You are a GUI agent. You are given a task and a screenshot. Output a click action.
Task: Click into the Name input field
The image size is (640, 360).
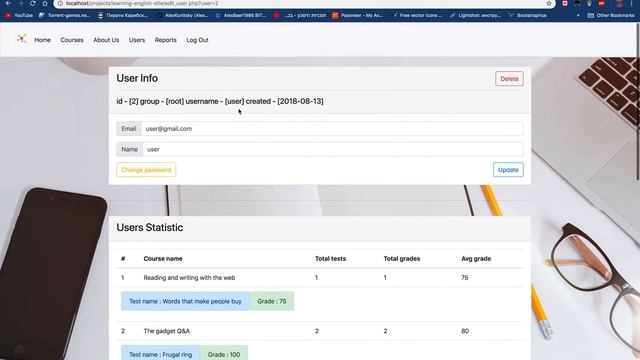(x=333, y=149)
